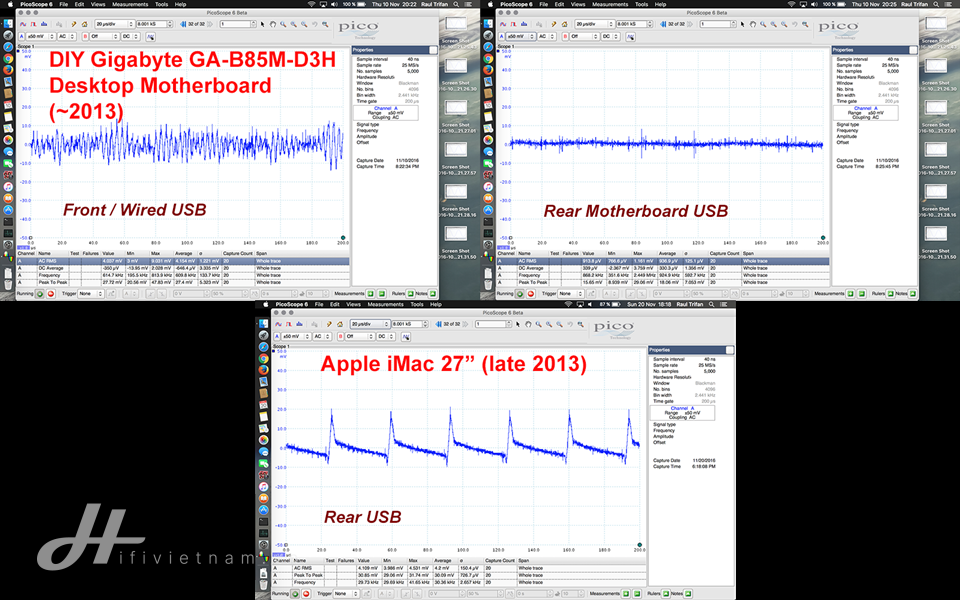Screen dimensions: 960x600
Task: Select Persistence mode icon in Front/Wired USB window
Action: [x=33, y=24]
